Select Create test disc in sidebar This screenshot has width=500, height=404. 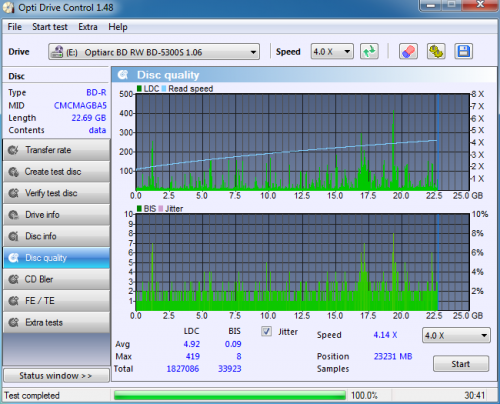pyautogui.click(x=56, y=172)
